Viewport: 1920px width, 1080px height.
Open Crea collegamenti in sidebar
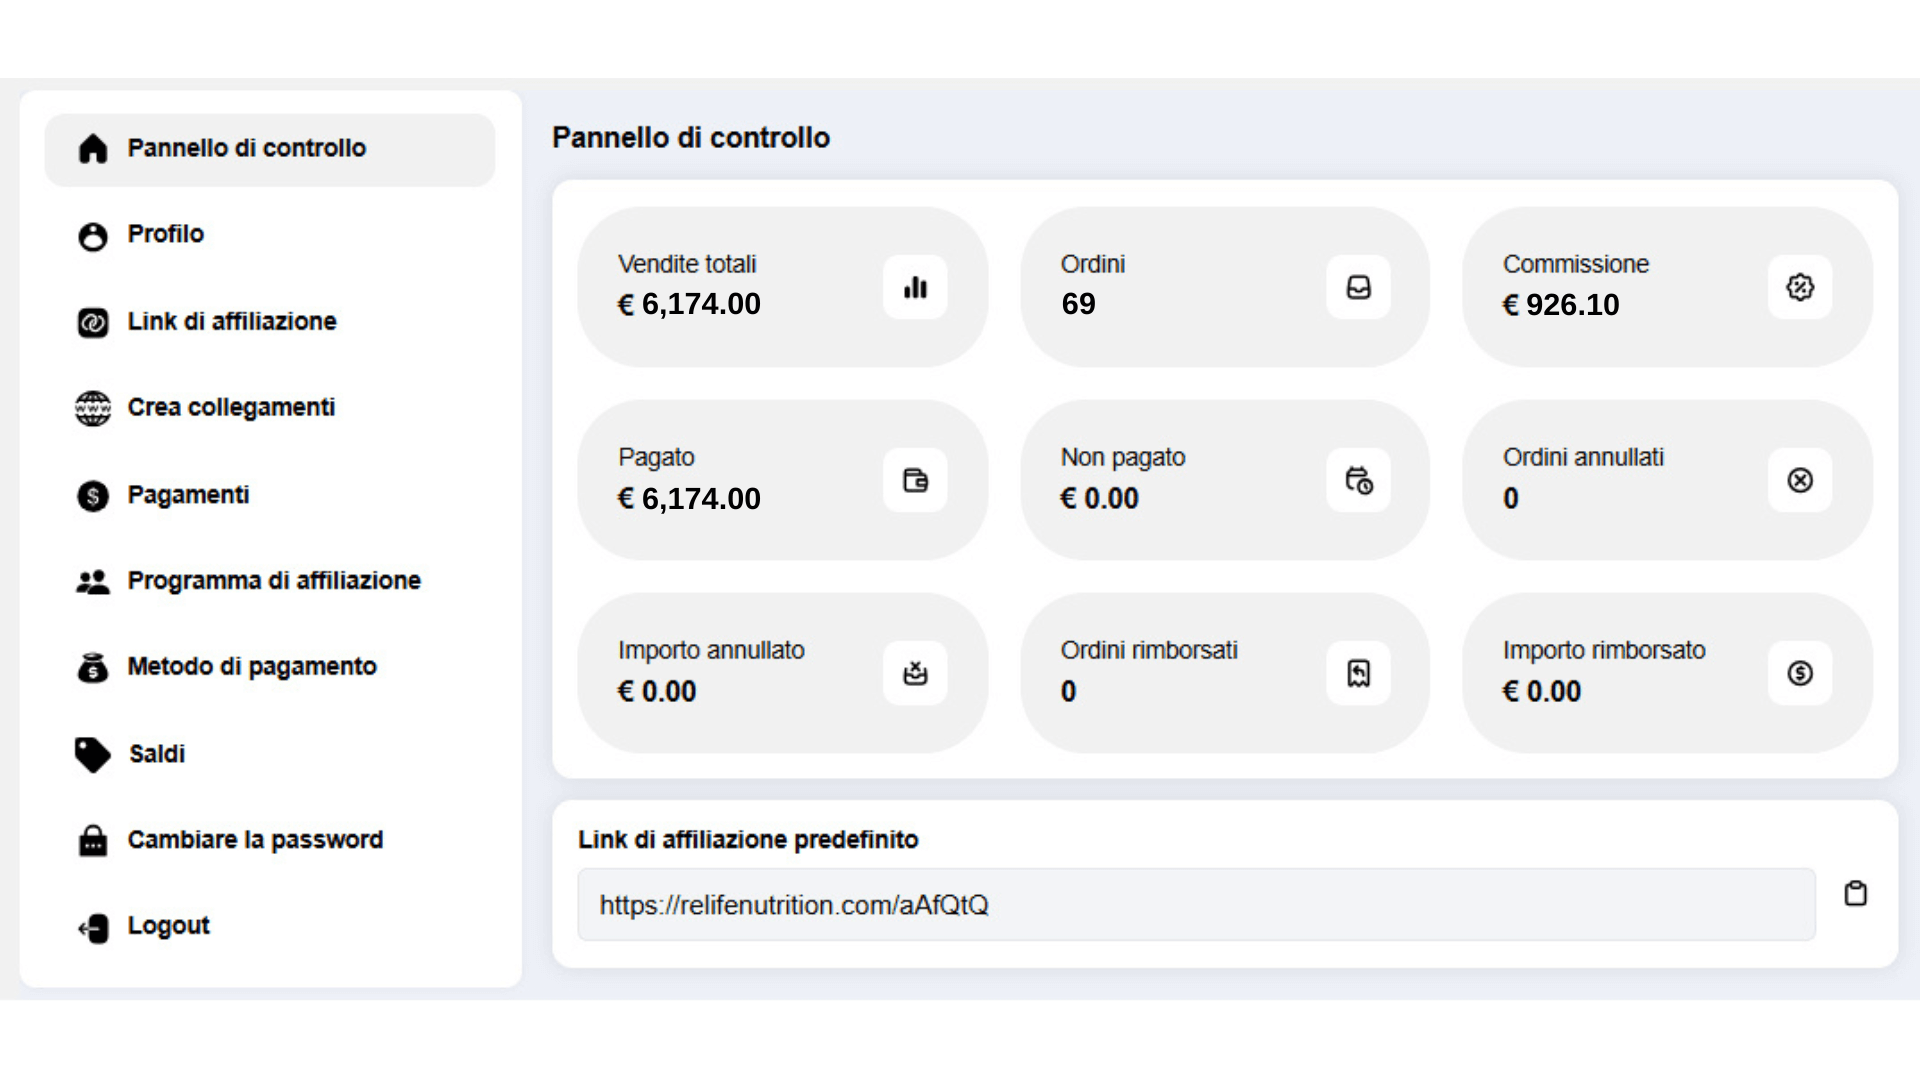(231, 408)
